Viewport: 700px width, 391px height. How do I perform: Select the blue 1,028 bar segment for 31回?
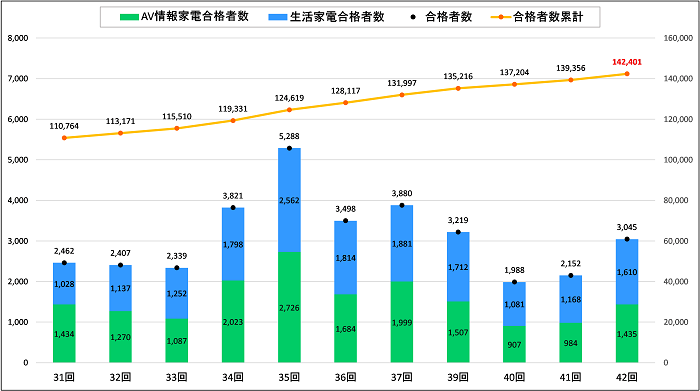pos(64,284)
